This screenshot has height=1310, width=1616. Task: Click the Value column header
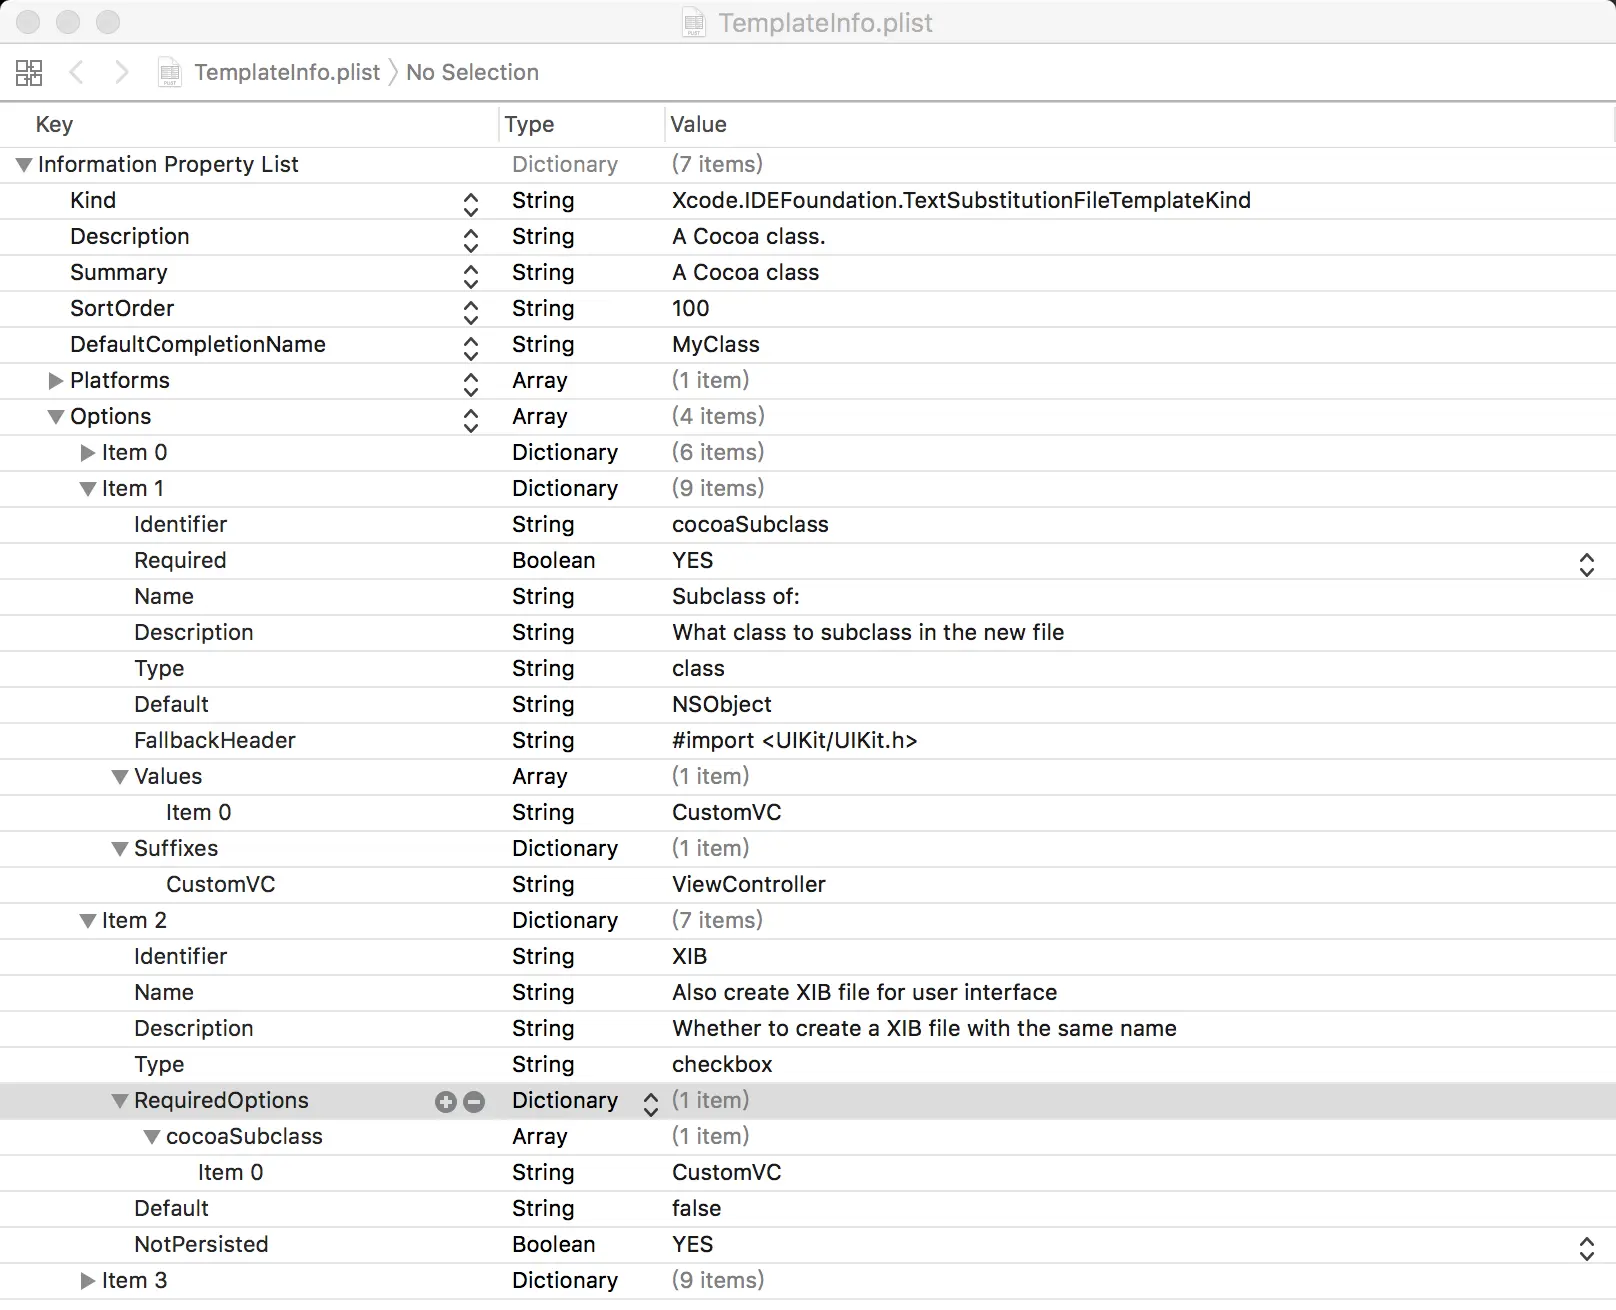point(698,124)
